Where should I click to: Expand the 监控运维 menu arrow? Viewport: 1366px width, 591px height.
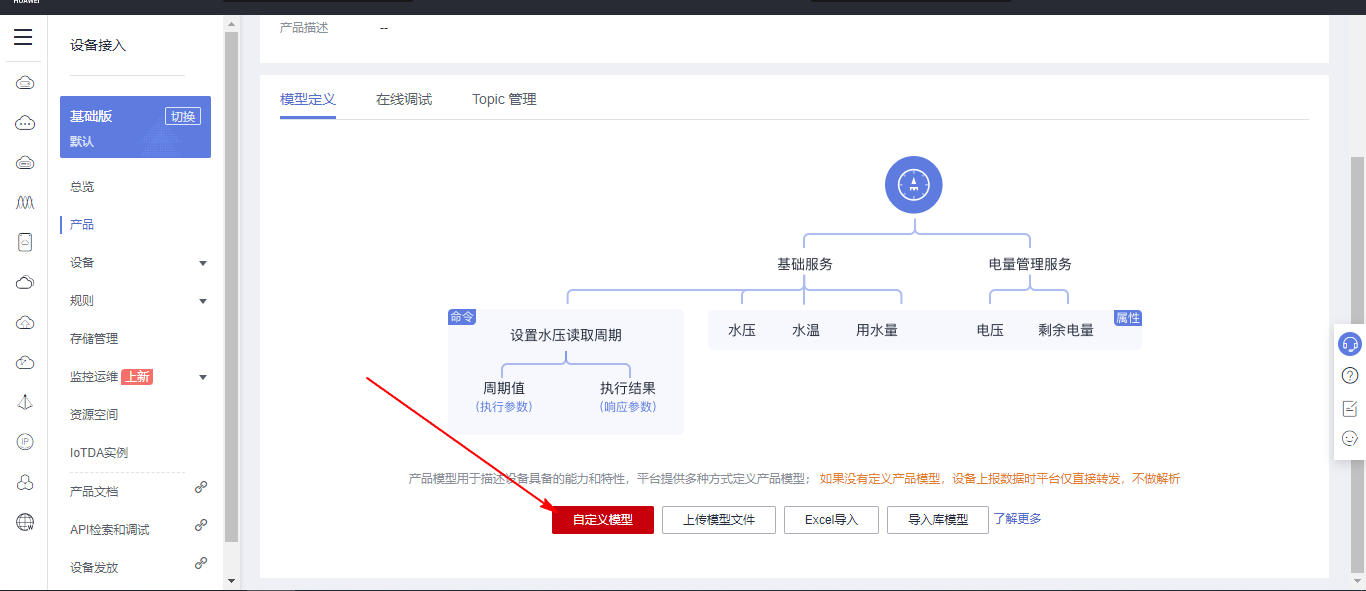point(203,377)
